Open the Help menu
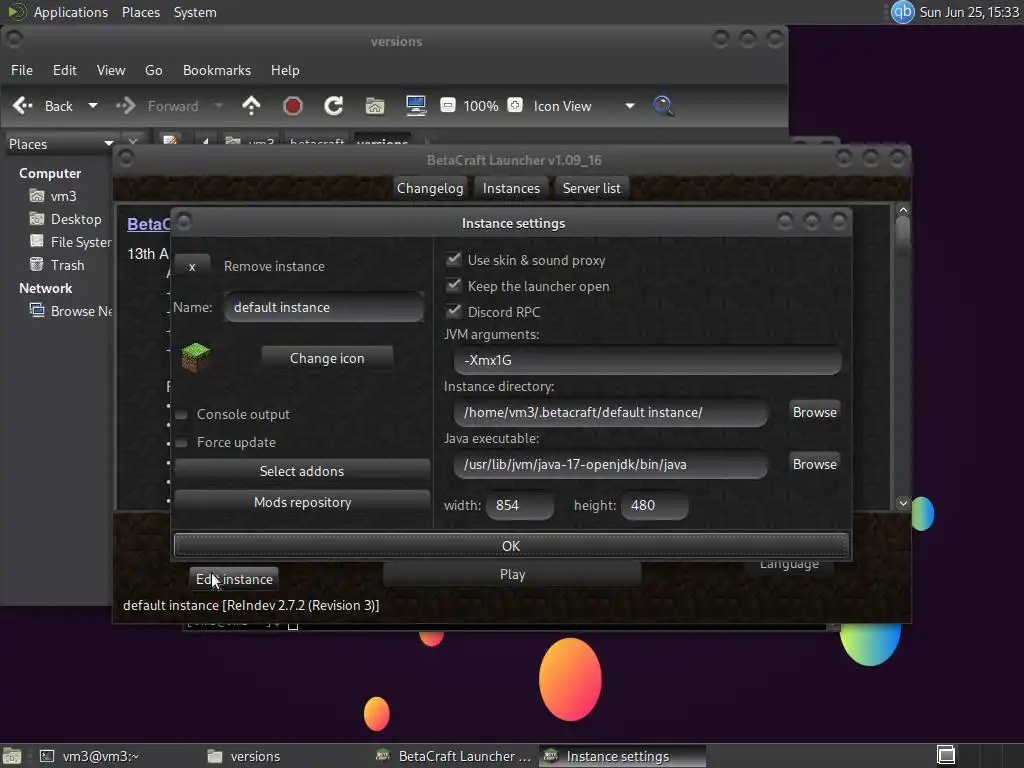Viewport: 1024px width, 768px height. click(x=285, y=70)
